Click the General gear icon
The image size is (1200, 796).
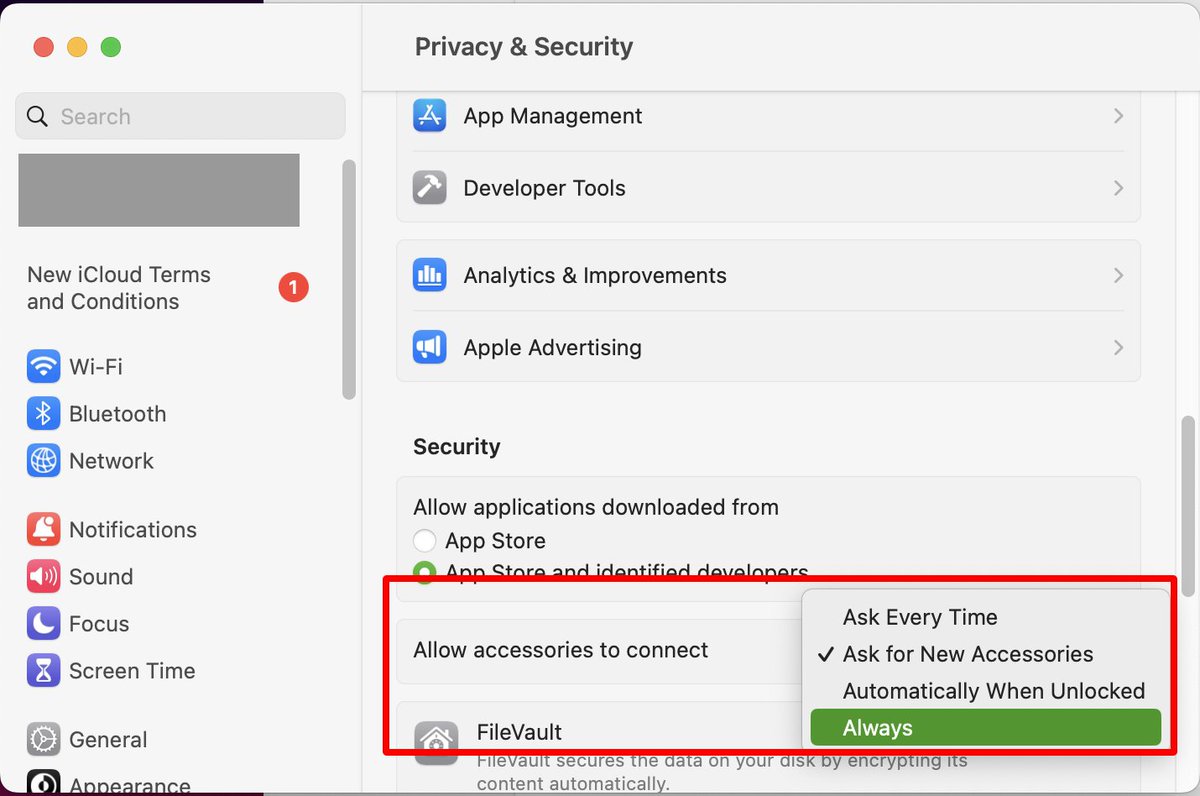[x=43, y=739]
